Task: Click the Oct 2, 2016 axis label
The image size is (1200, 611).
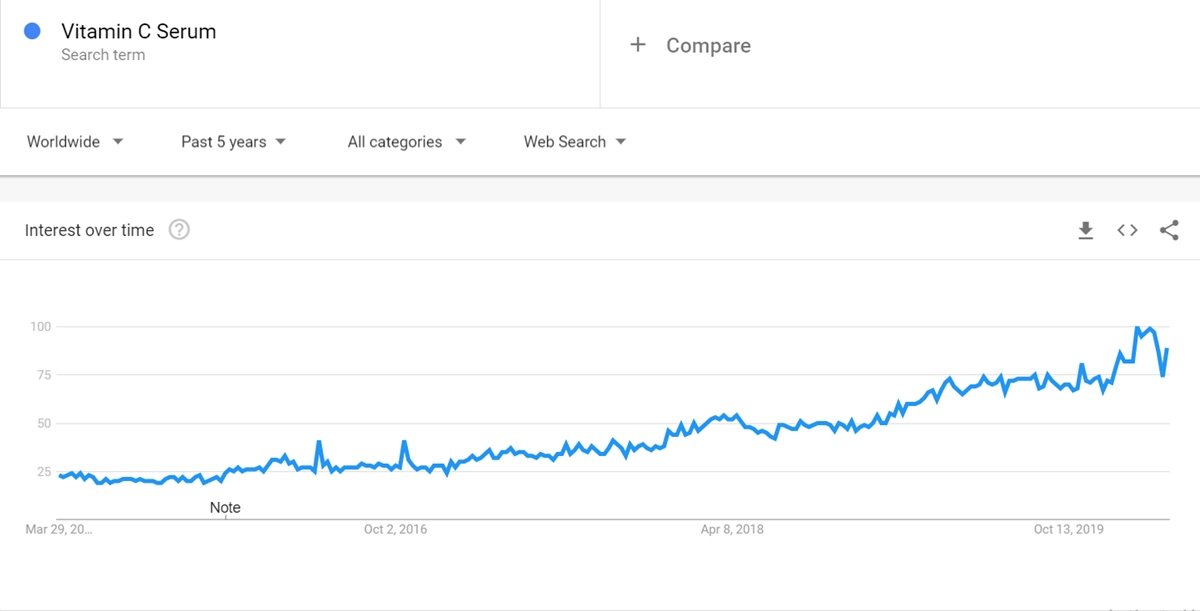Action: (x=395, y=529)
